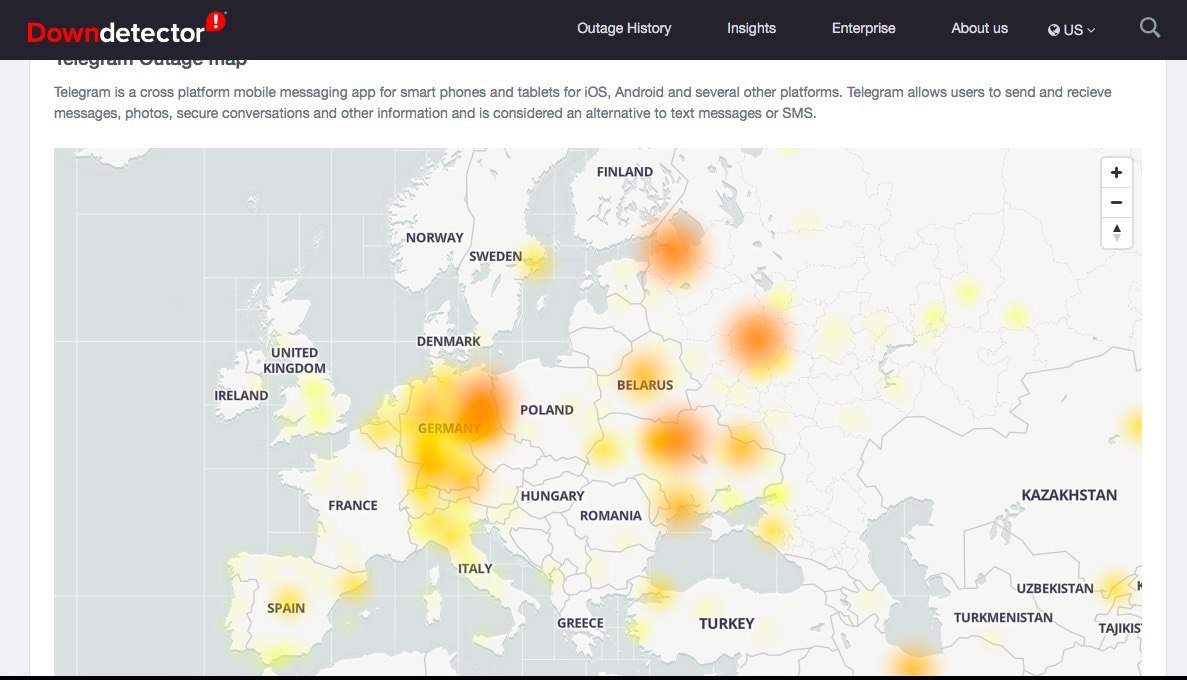Open the Insights menu item

(751, 28)
